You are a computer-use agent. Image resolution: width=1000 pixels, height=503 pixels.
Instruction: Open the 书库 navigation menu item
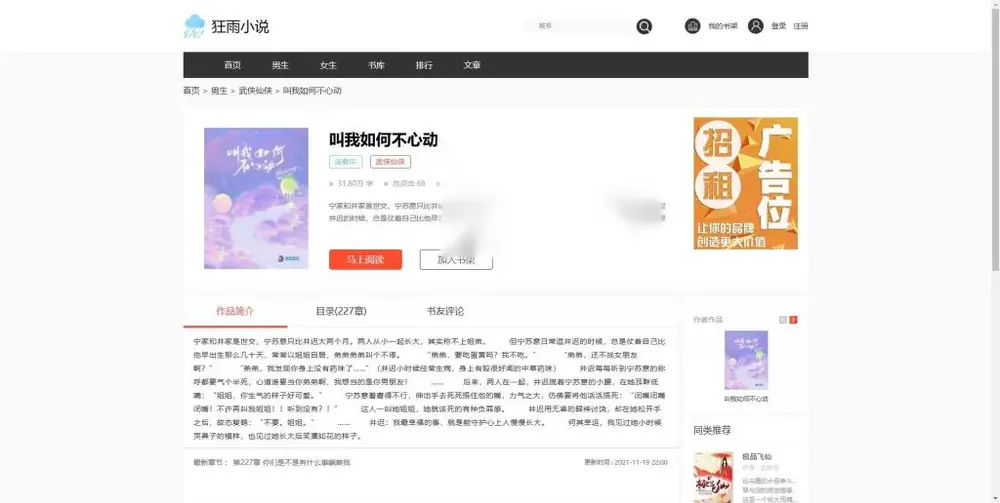pos(376,65)
